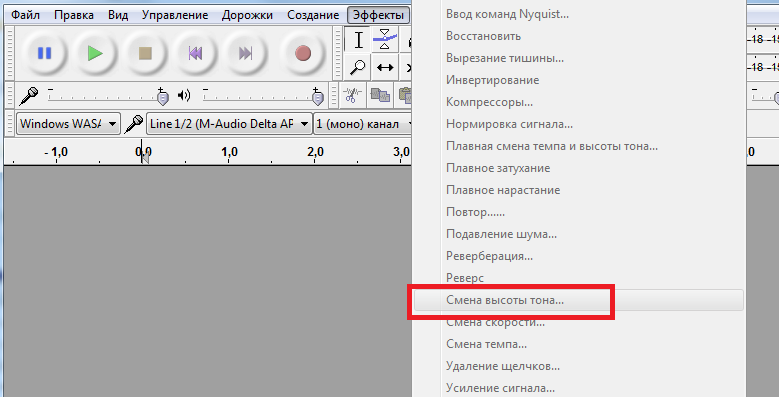The image size is (779, 397).
Task: Choose Смена темпа... effect
Action: point(579,344)
